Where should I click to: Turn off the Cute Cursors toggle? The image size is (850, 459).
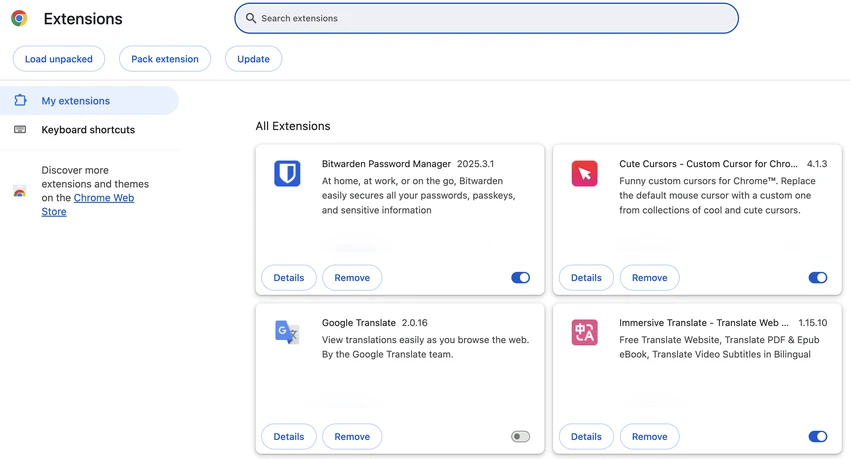point(817,277)
